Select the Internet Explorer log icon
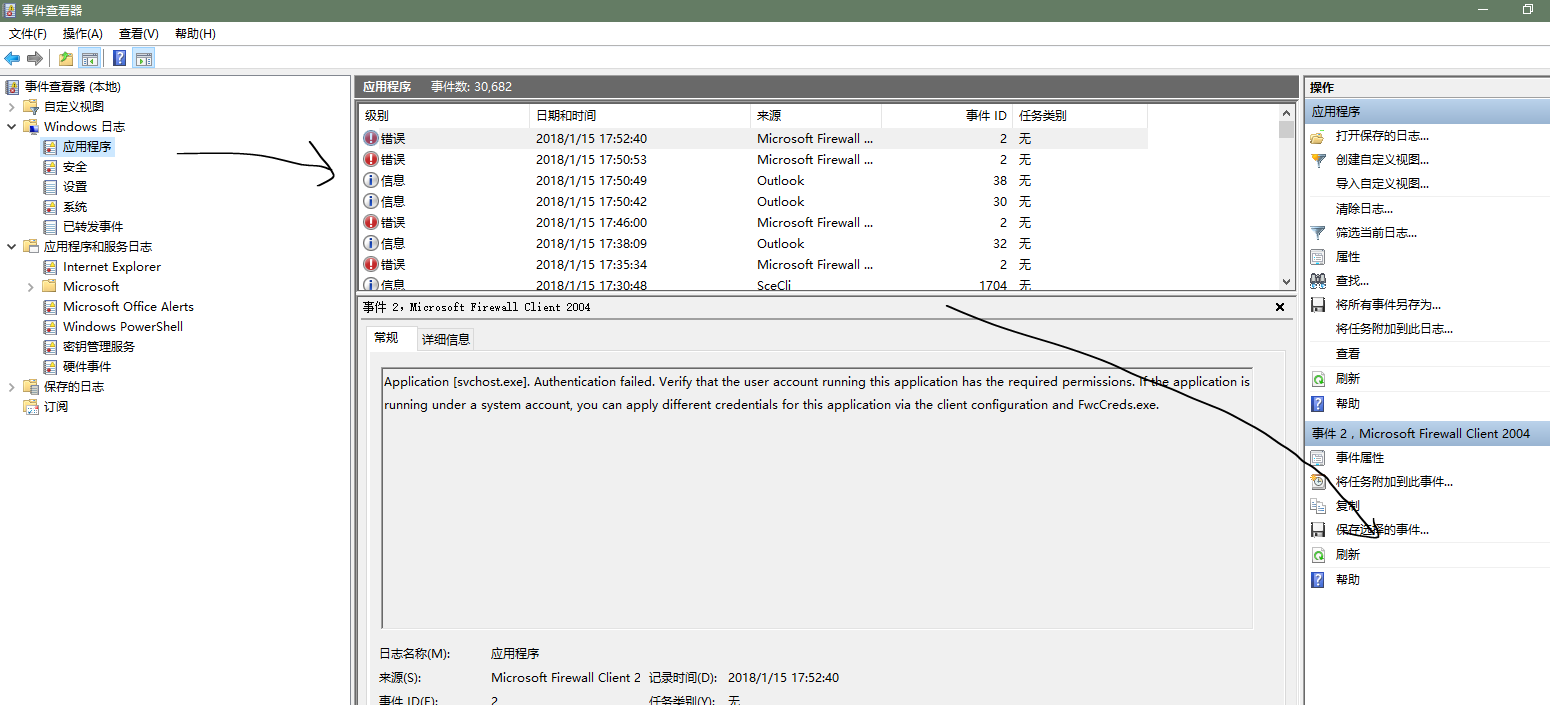This screenshot has height=705, width=1550. [50, 267]
